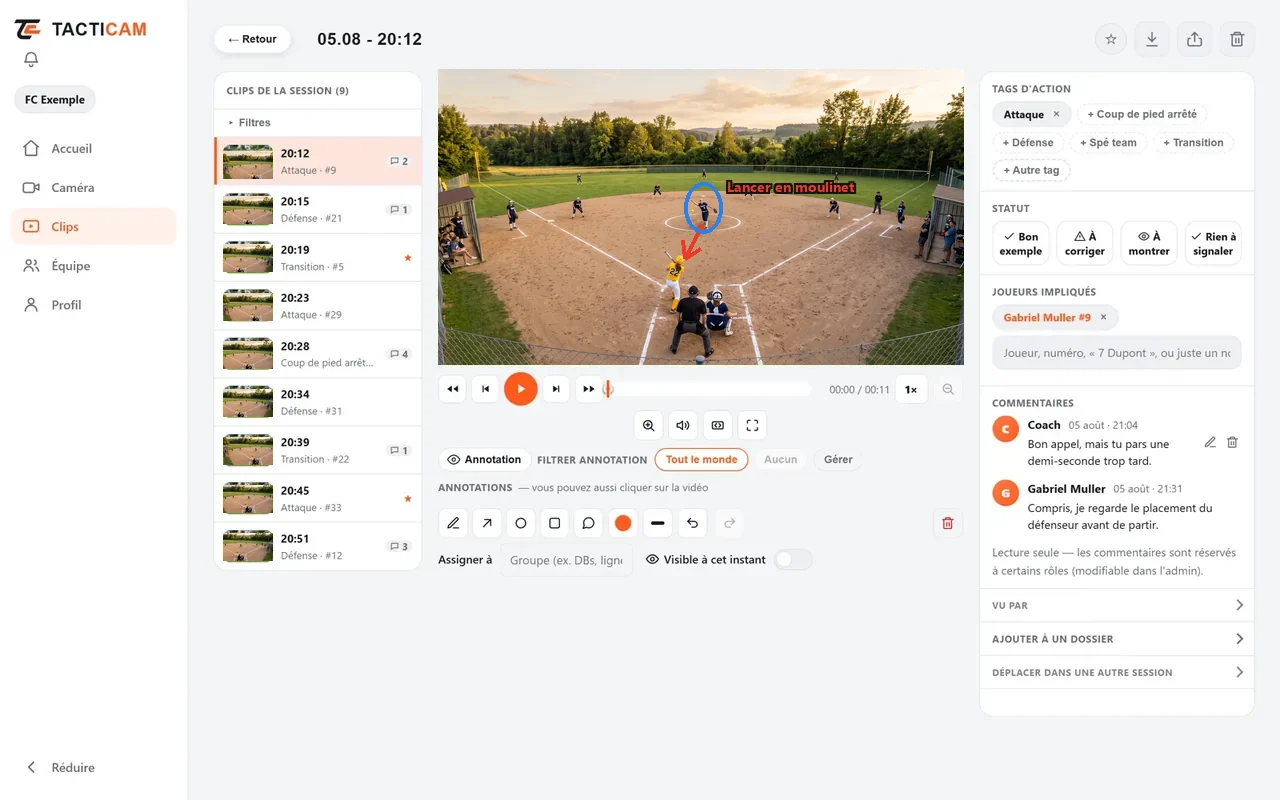
Task: Set status to Rien à signaler
Action: click(x=1213, y=244)
